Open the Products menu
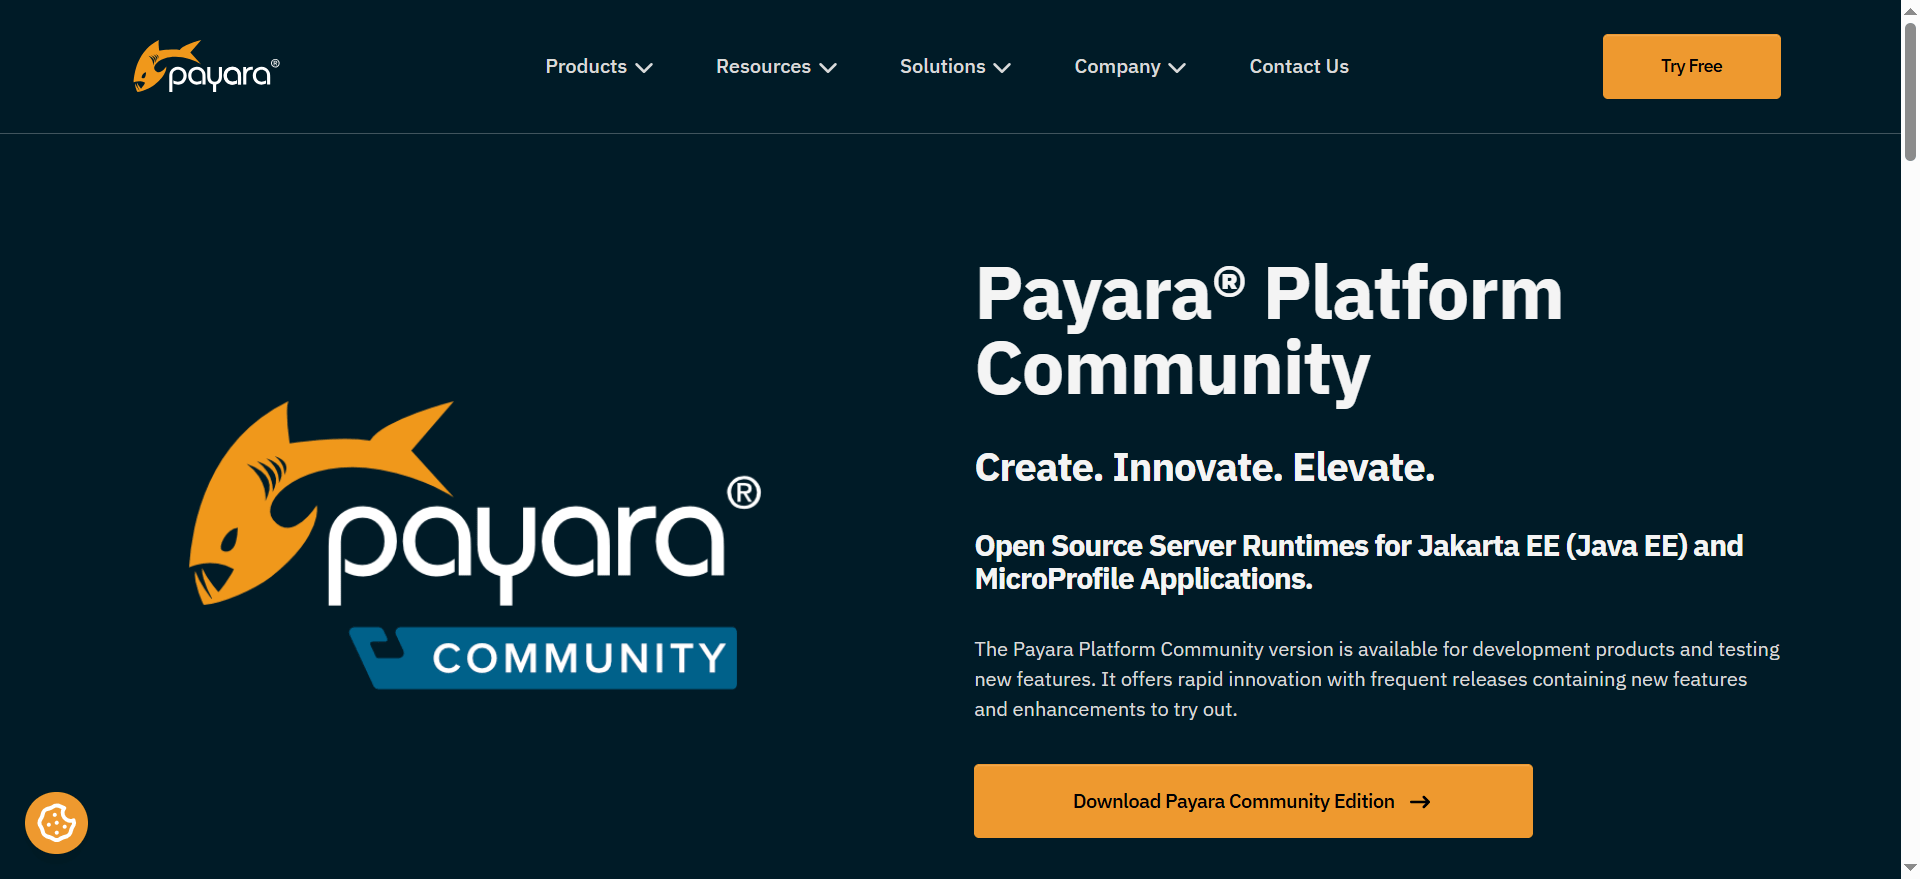The image size is (1920, 879). [x=598, y=66]
